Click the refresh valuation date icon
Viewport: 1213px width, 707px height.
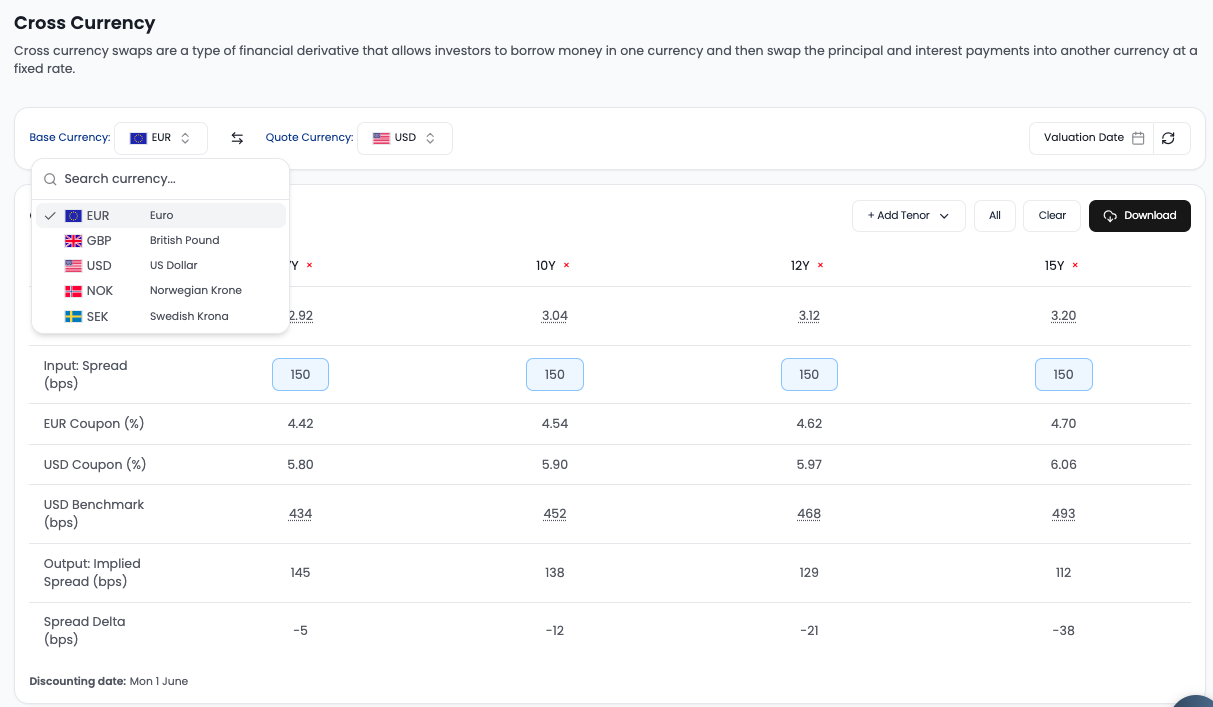(x=1168, y=138)
